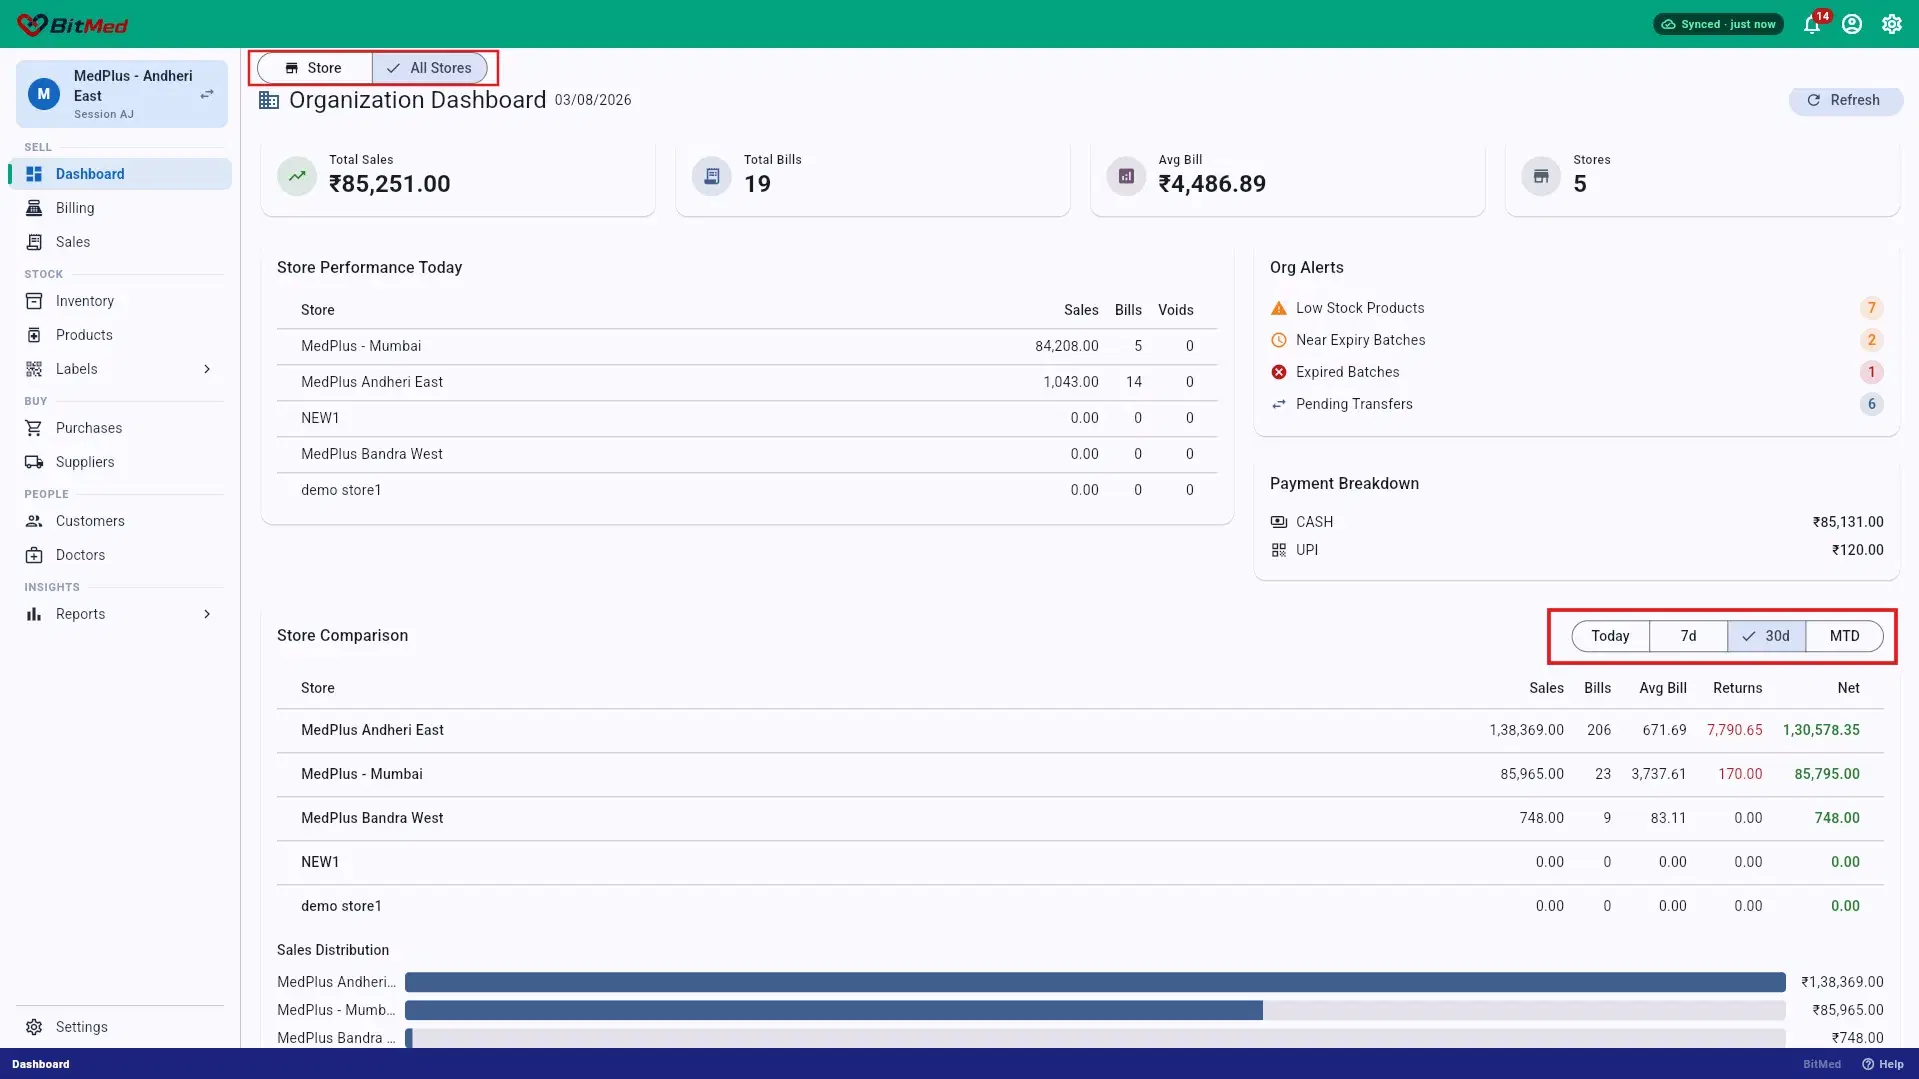Click the Total Bills receipt icon
This screenshot has height=1079, width=1919.
coord(712,176)
